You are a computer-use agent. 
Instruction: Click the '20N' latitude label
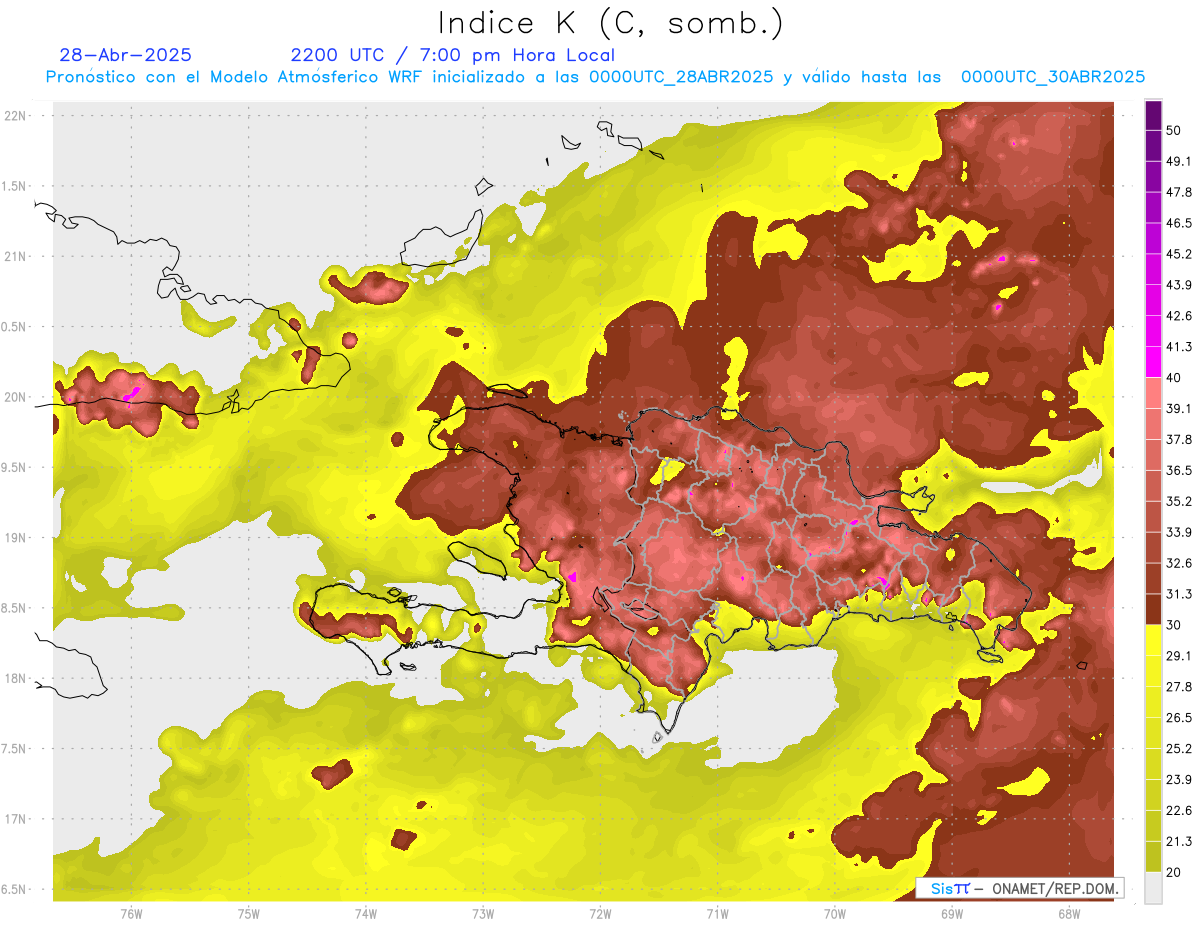[x=17, y=397]
